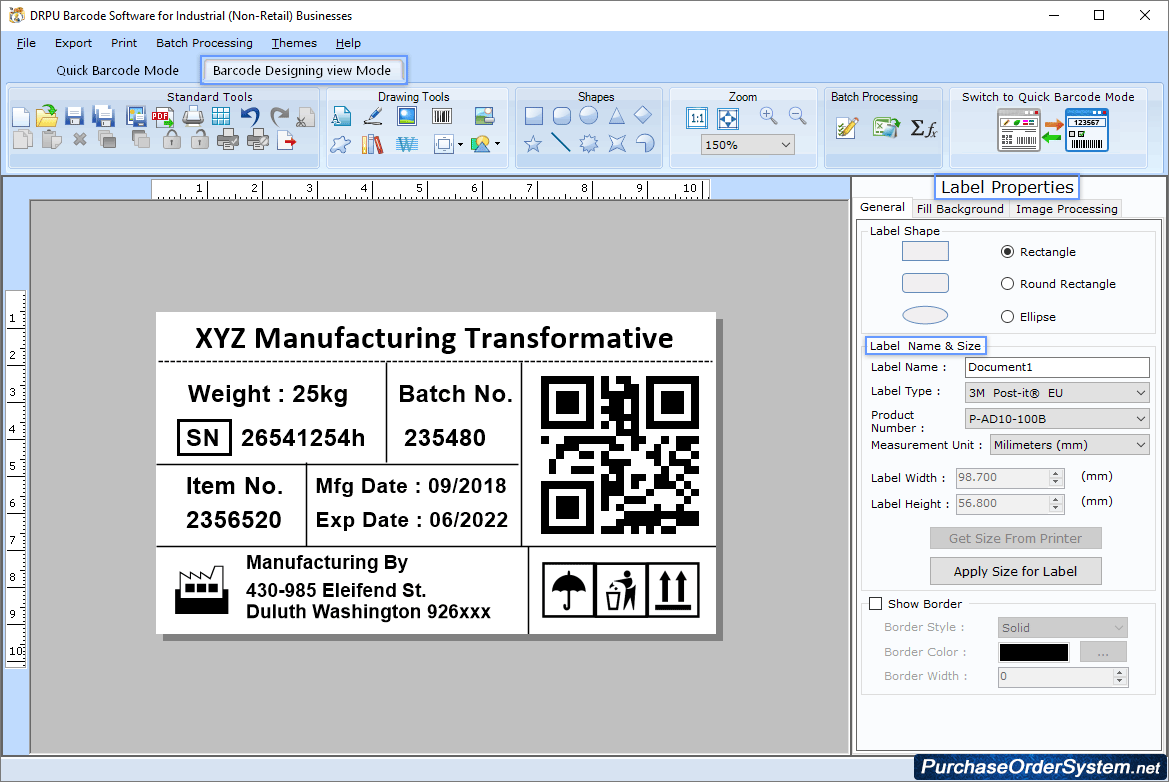The width and height of the screenshot is (1169, 782).
Task: Insert a picture with the image tool
Action: point(407,116)
